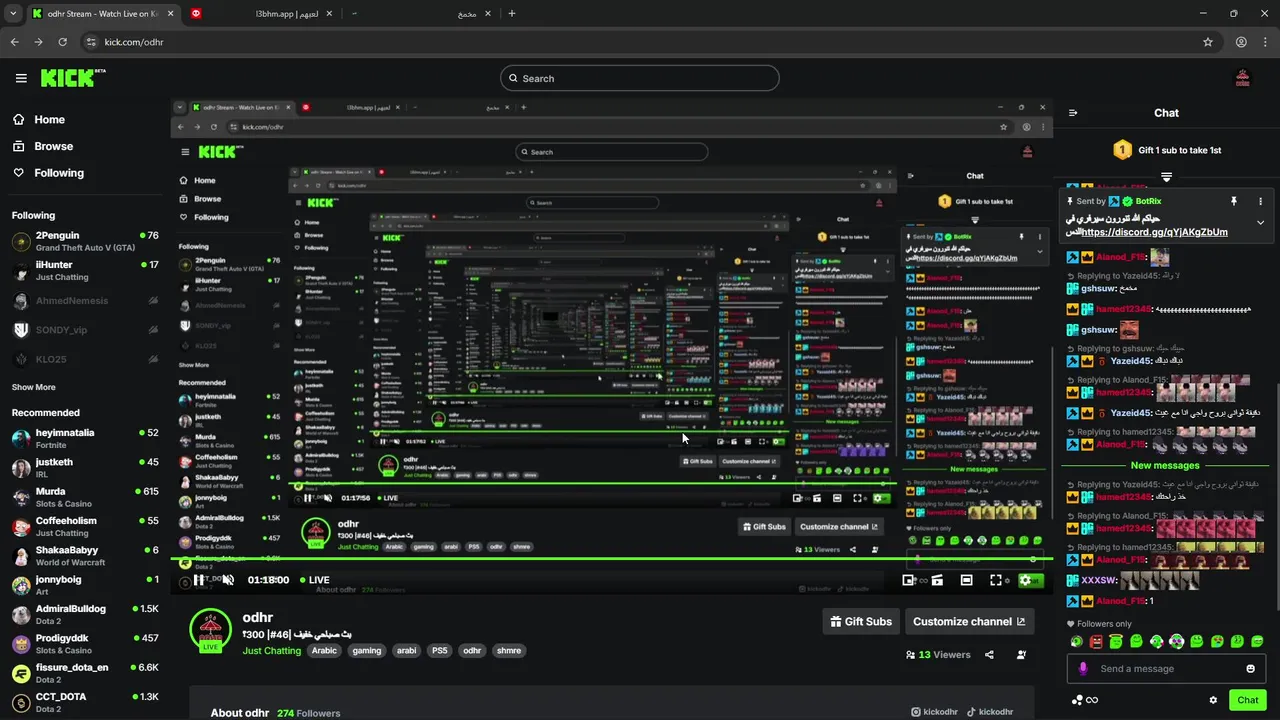Viewport: 1280px width, 720px height.
Task: Click the green Chat send button
Action: pyautogui.click(x=1248, y=700)
